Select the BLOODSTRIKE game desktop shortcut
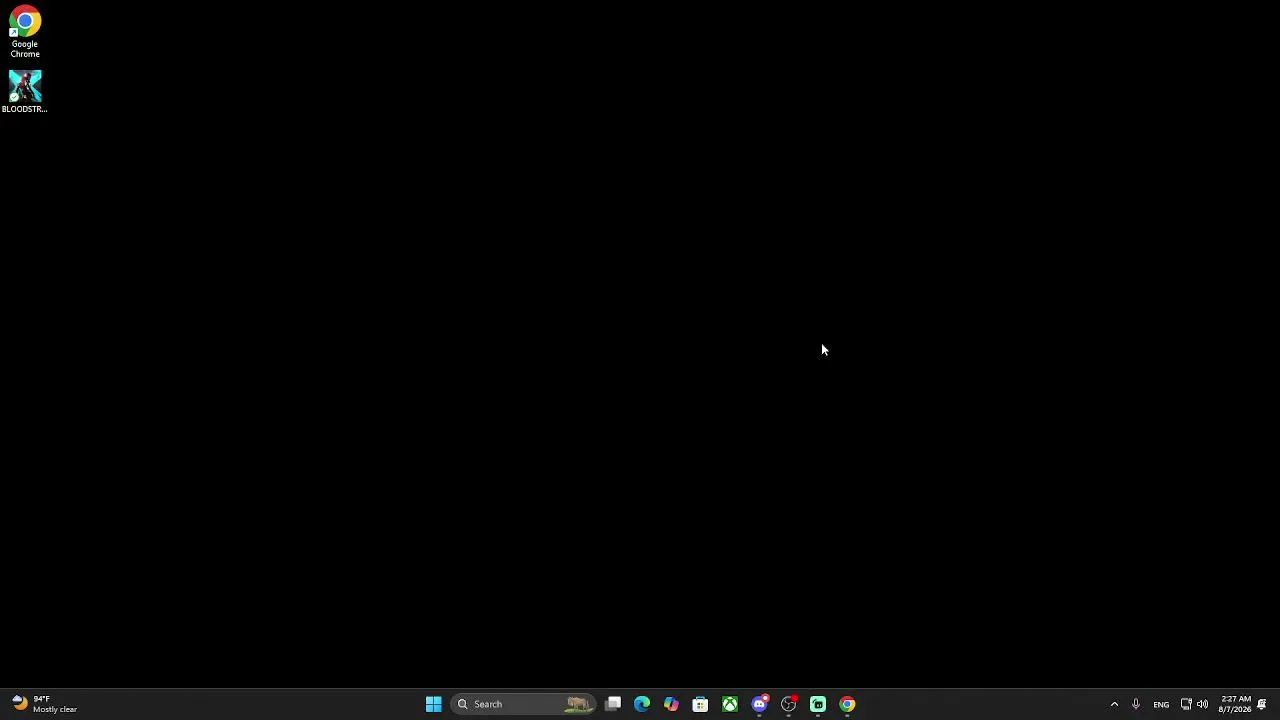The width and height of the screenshot is (1280, 720). pyautogui.click(x=25, y=91)
